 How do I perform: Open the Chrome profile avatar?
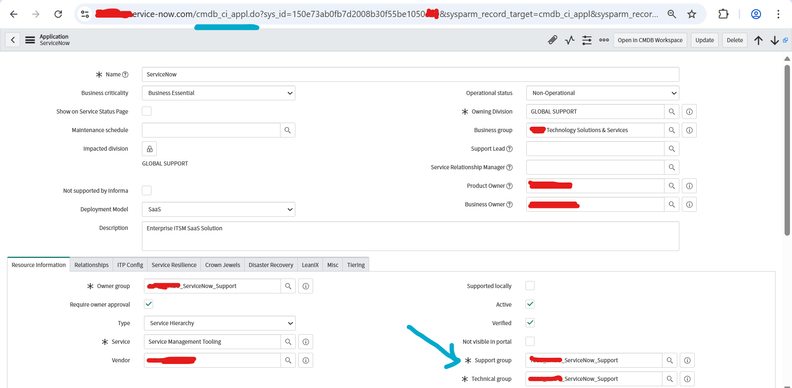[756, 14]
